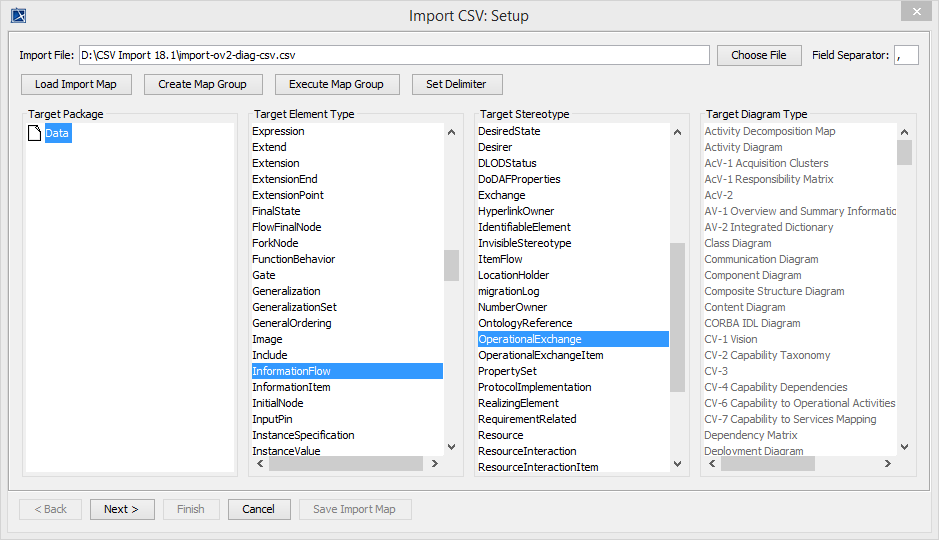Close the Import CSV Setup dialog
939x540 pixels.
(912, 11)
